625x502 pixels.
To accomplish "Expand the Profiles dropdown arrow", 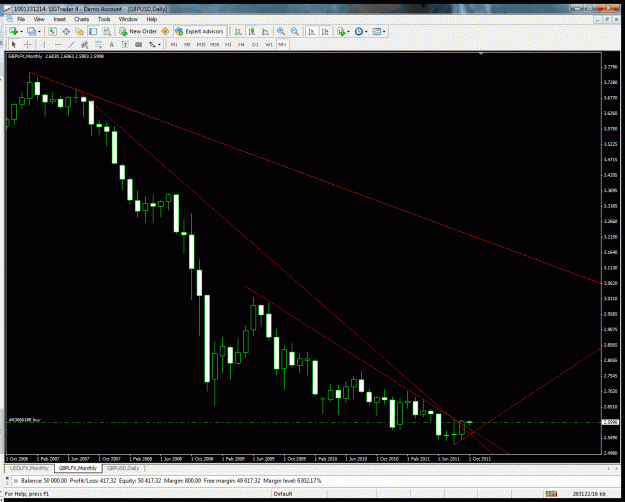I will (39, 32).
